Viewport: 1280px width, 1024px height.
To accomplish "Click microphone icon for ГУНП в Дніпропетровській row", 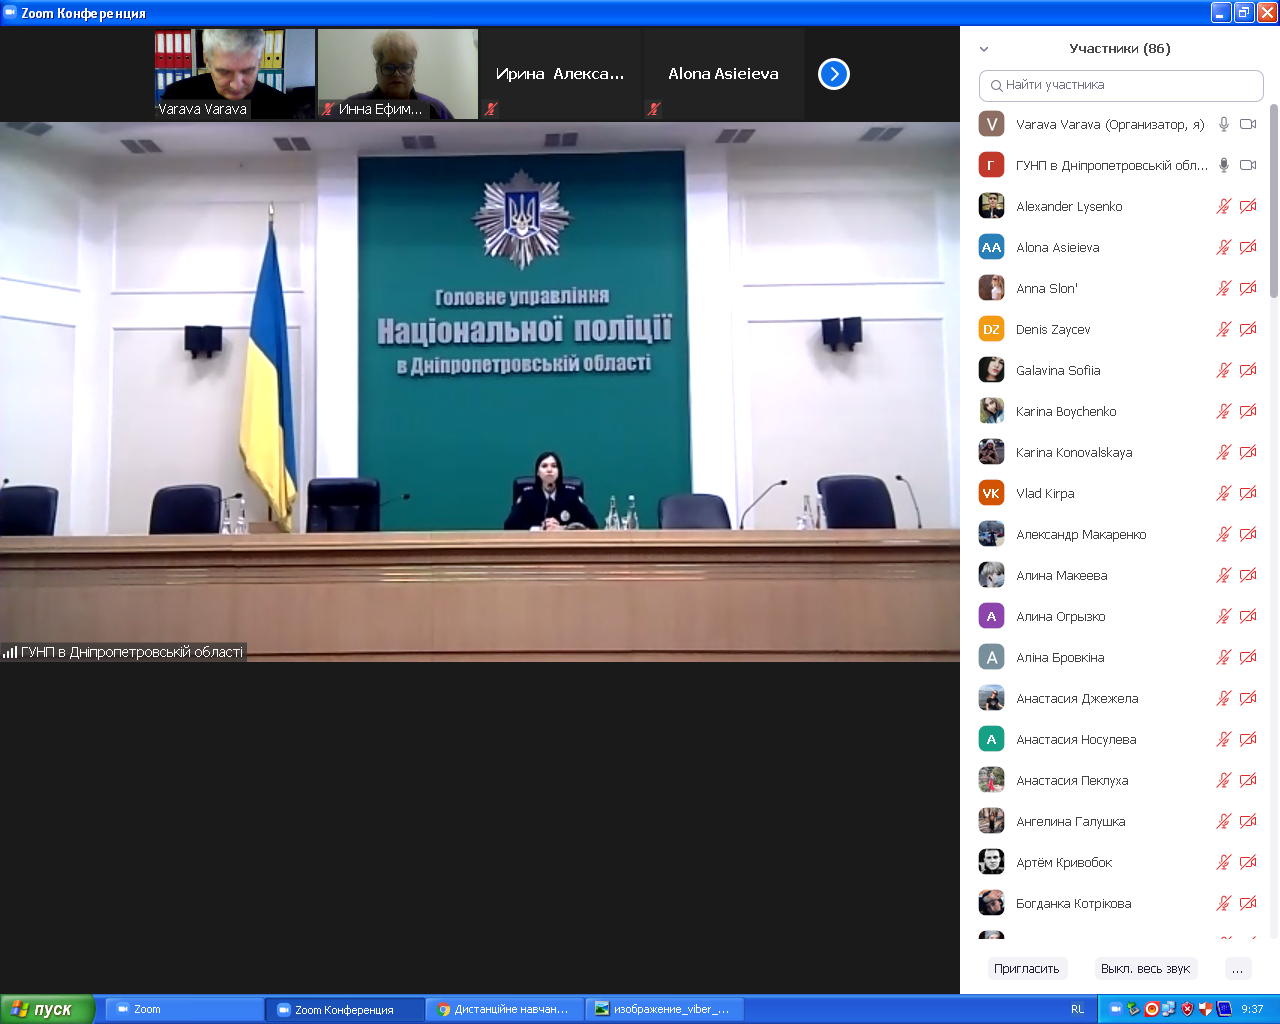I will (x=1223, y=165).
